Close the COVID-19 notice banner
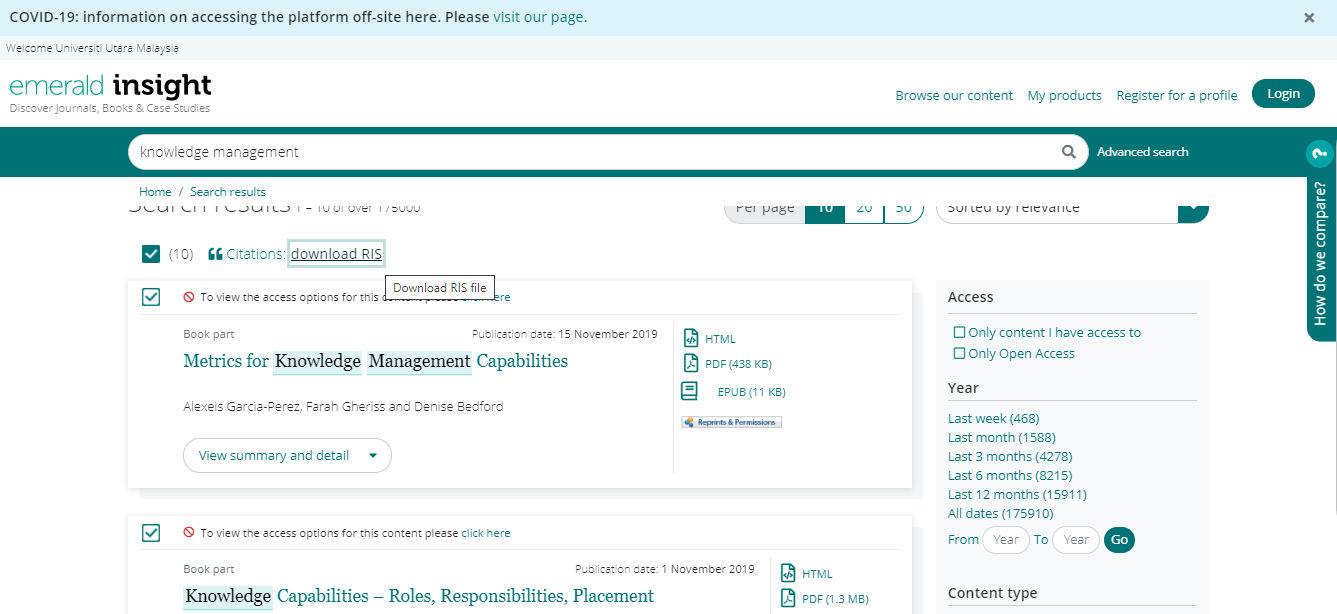The image size is (1337, 614). (1309, 18)
